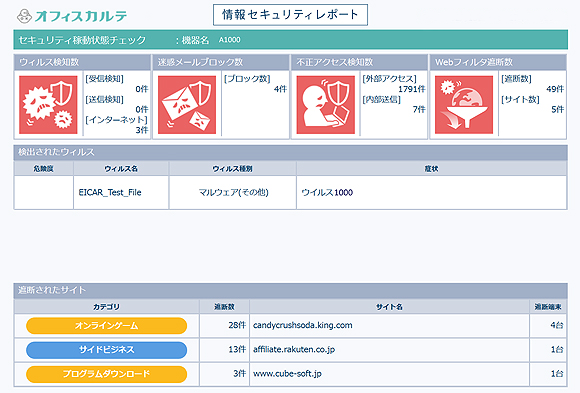Click the ウィルス名 column header
The image size is (580, 393).
[121, 169]
